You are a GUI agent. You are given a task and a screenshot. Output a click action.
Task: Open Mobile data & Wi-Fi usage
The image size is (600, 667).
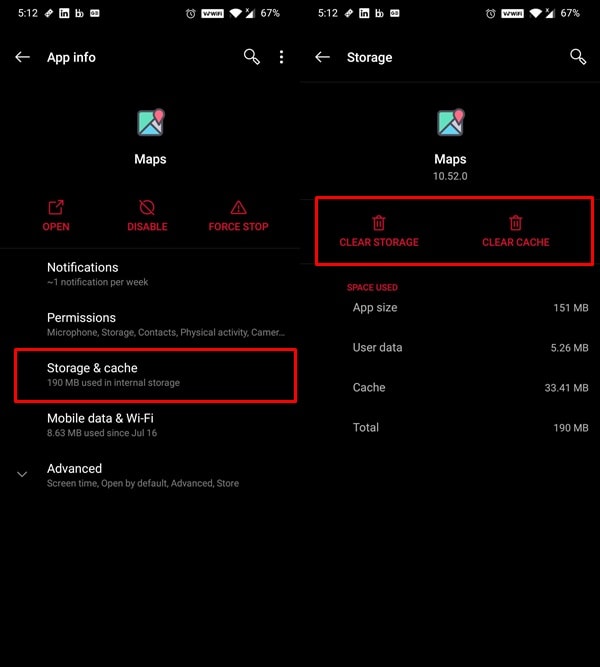point(150,425)
